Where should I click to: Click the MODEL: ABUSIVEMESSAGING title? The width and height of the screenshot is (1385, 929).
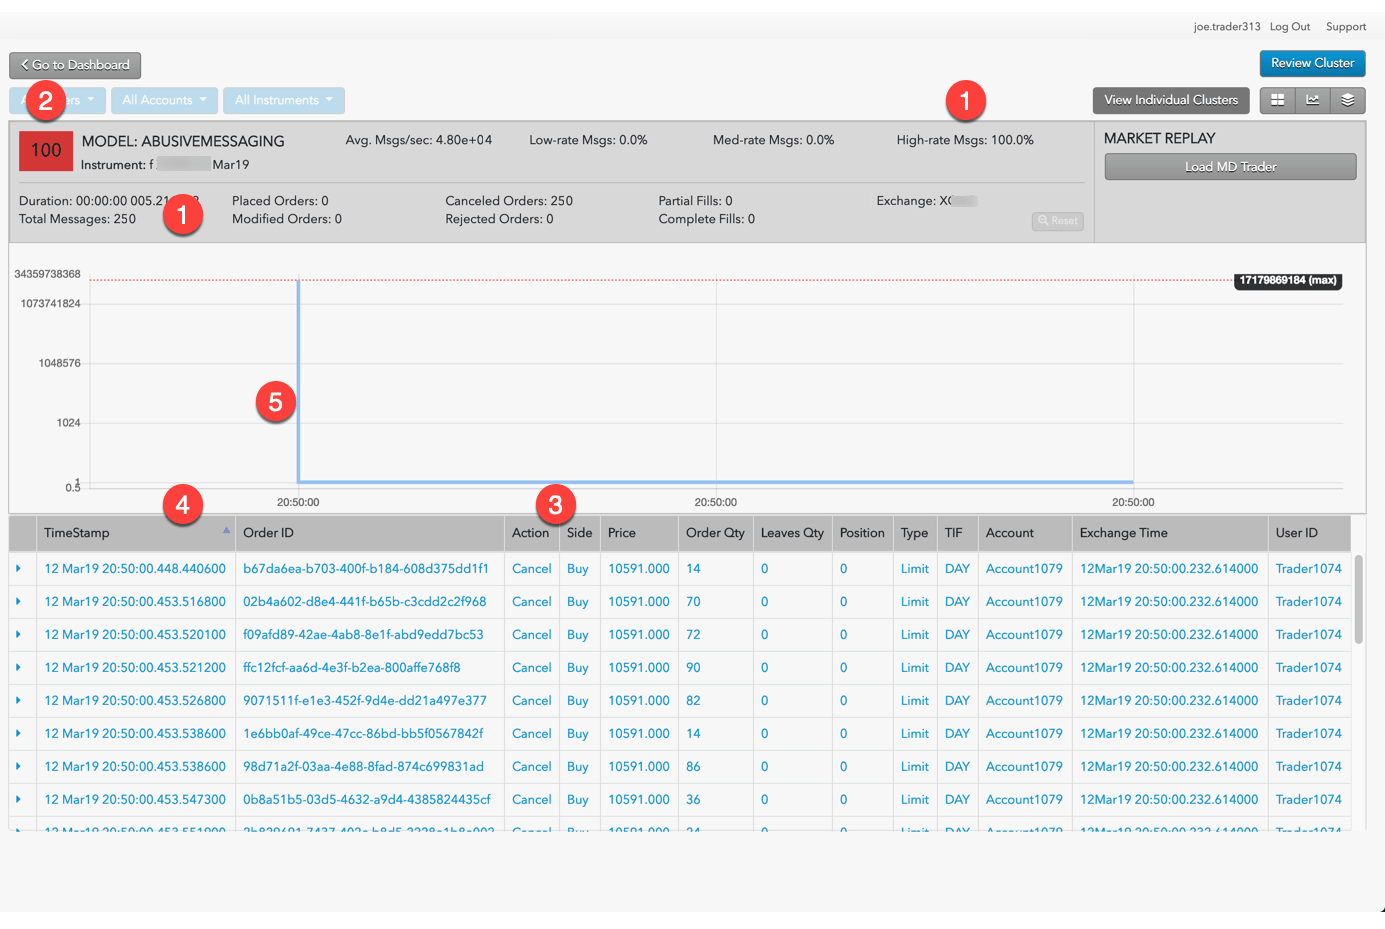click(x=183, y=141)
